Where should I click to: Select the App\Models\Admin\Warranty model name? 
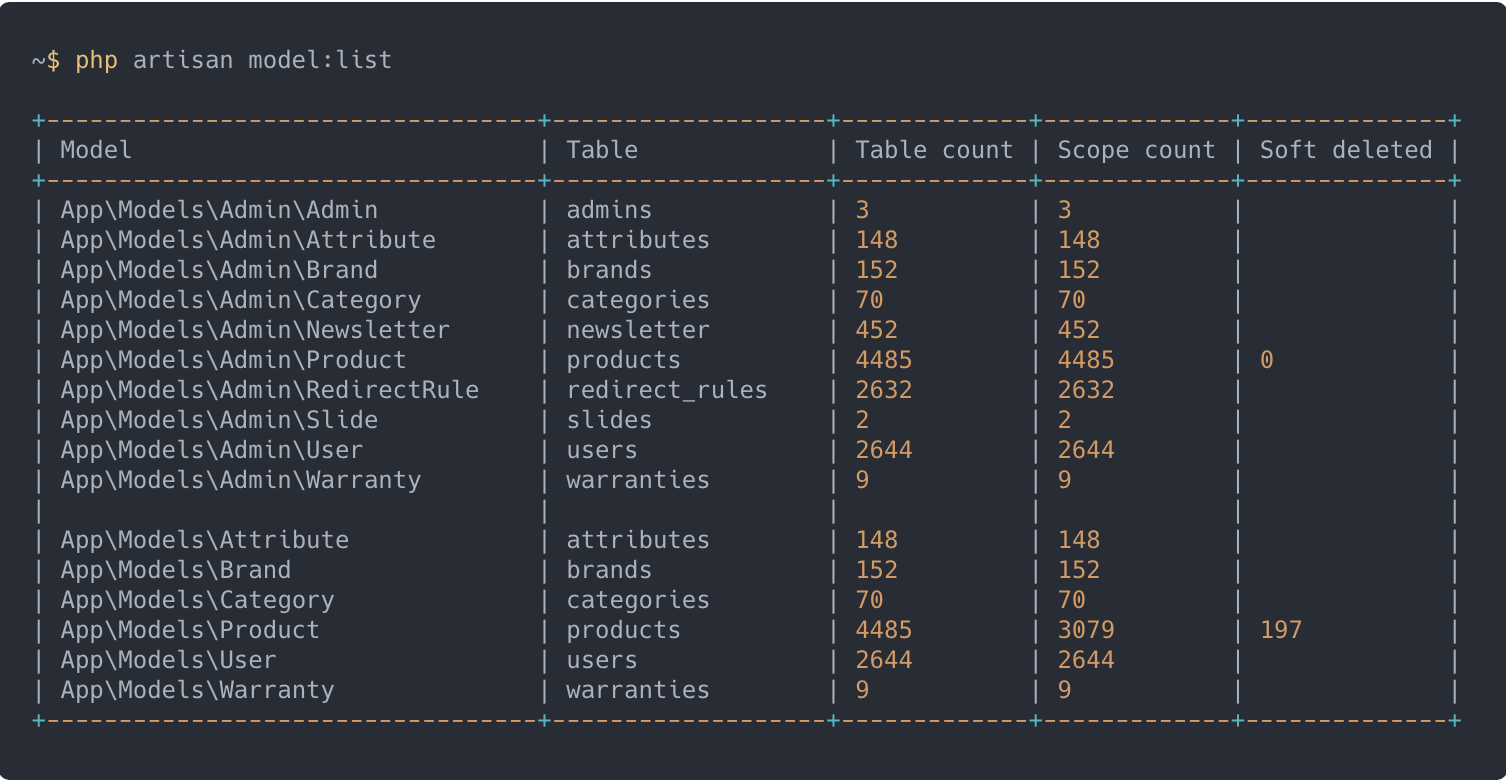tap(241, 480)
